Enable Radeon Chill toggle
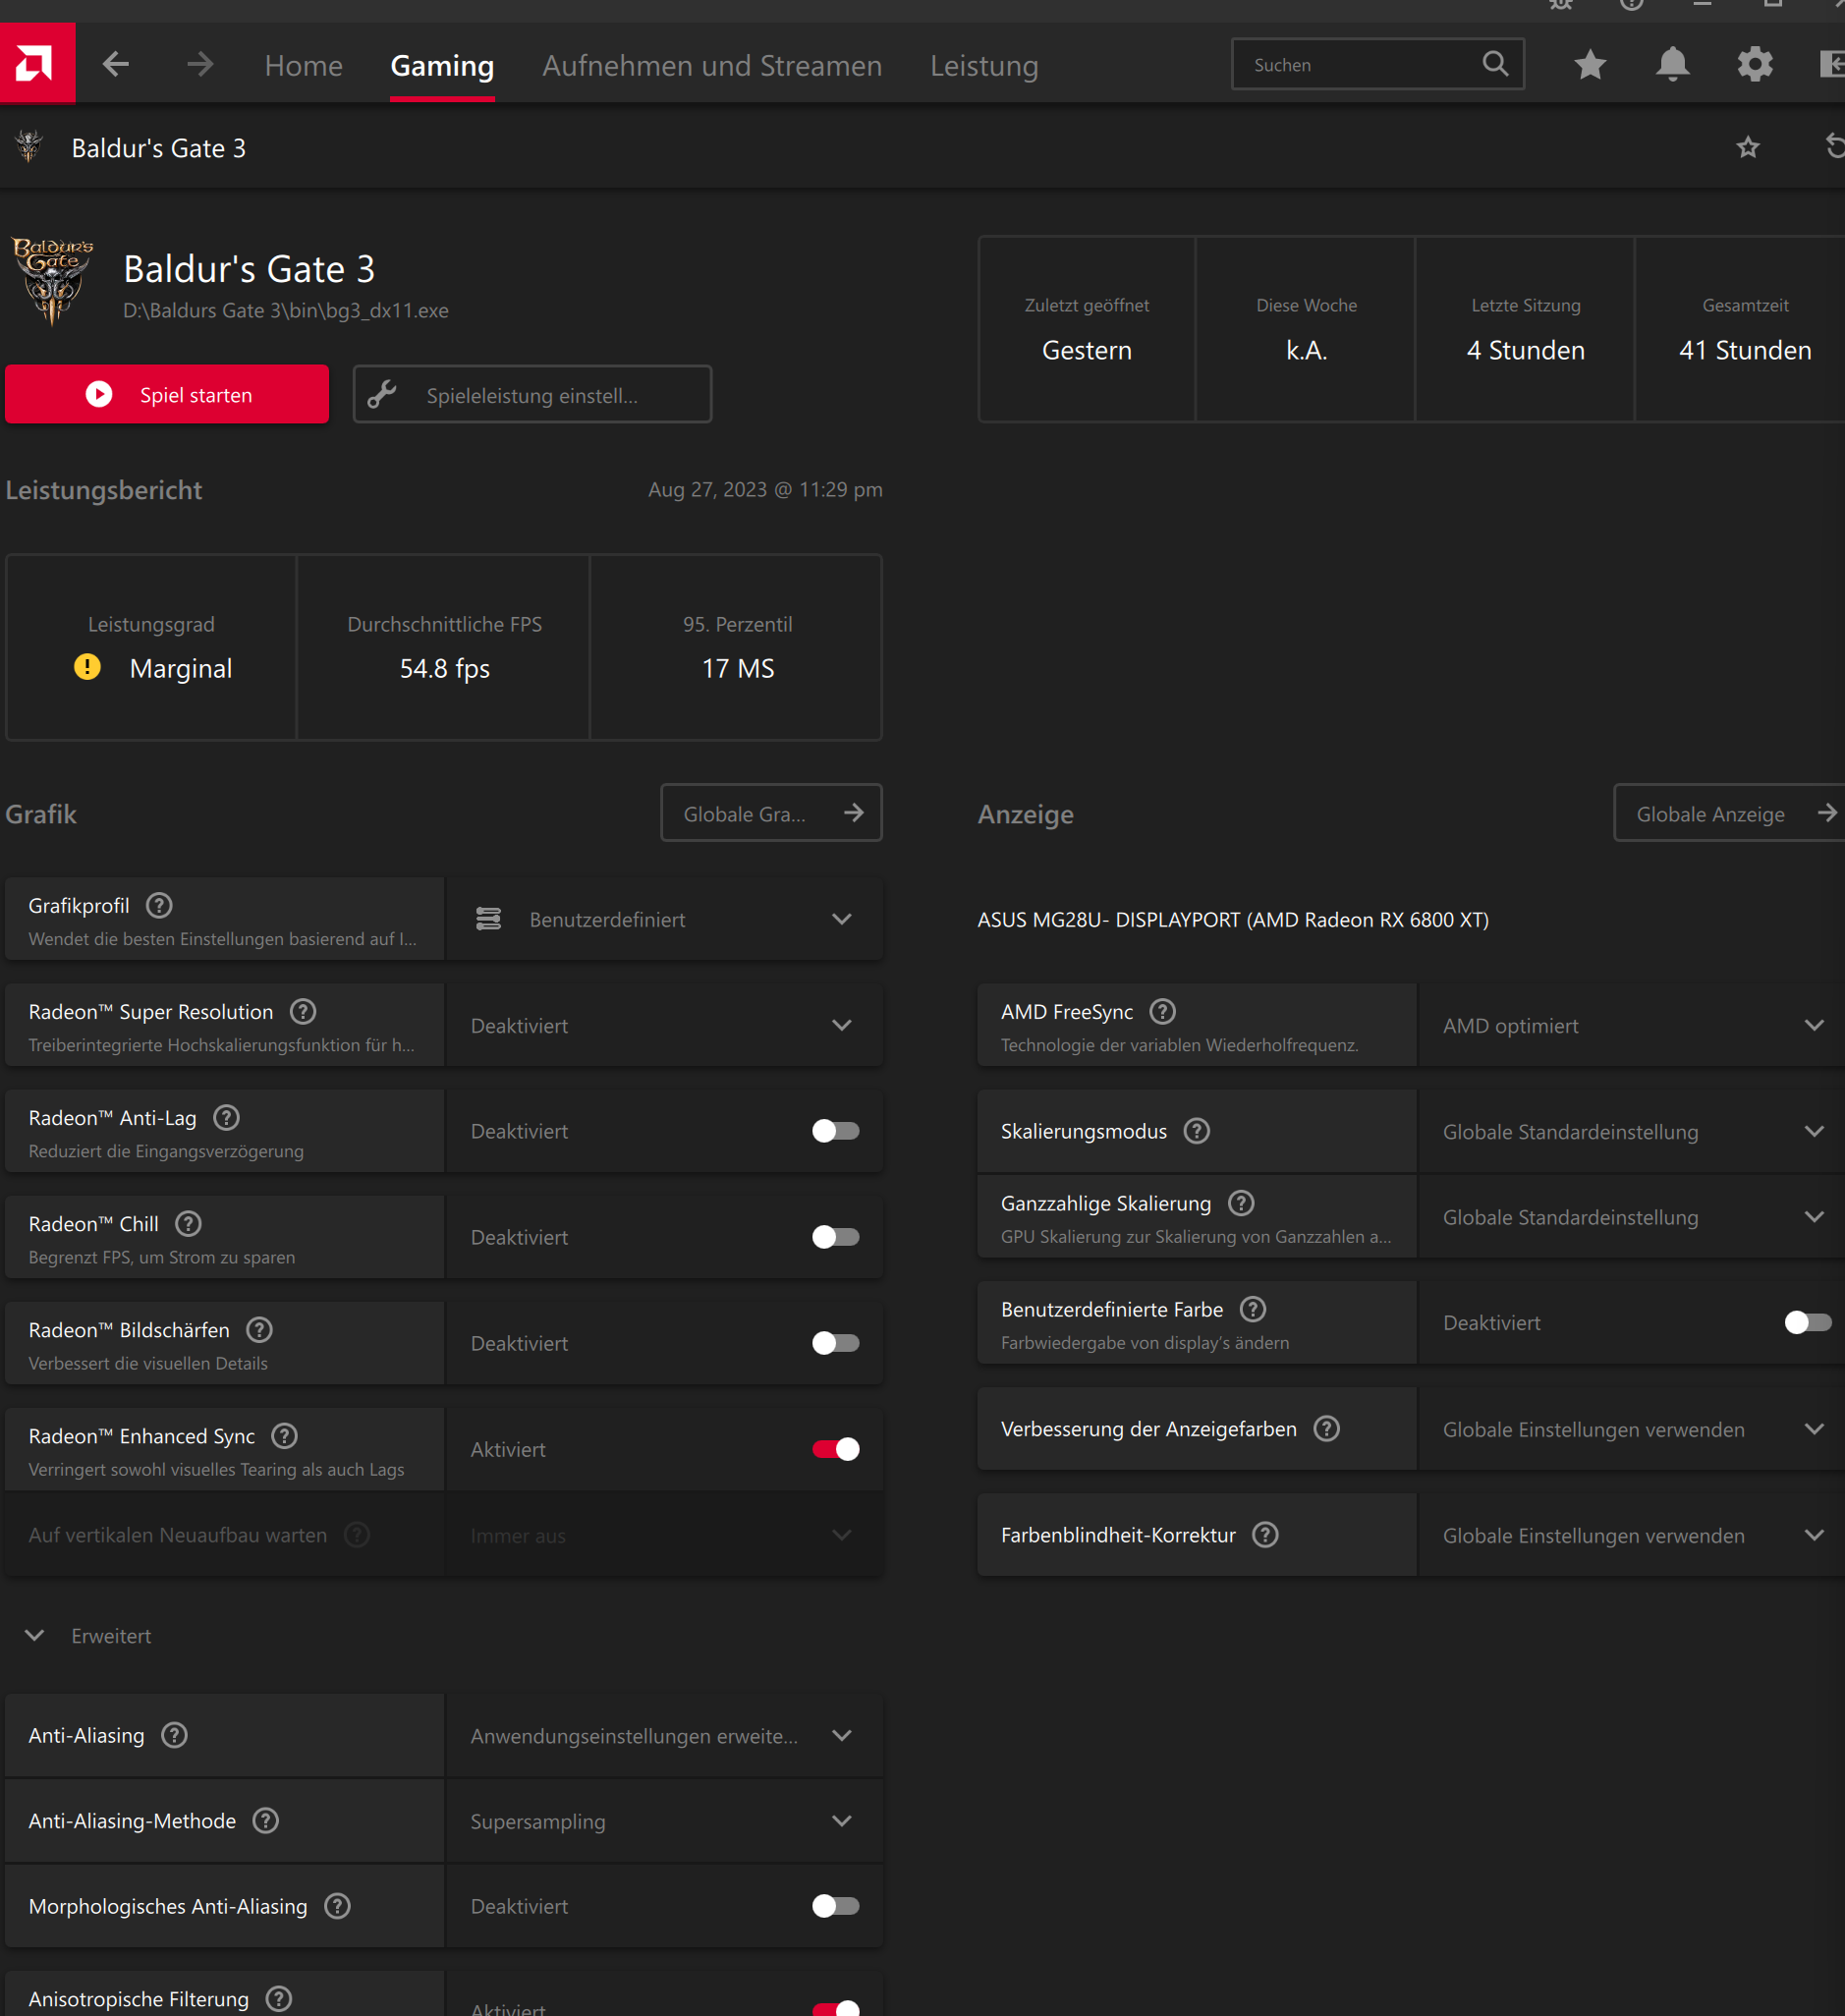Viewport: 1845px width, 2016px height. click(x=835, y=1237)
